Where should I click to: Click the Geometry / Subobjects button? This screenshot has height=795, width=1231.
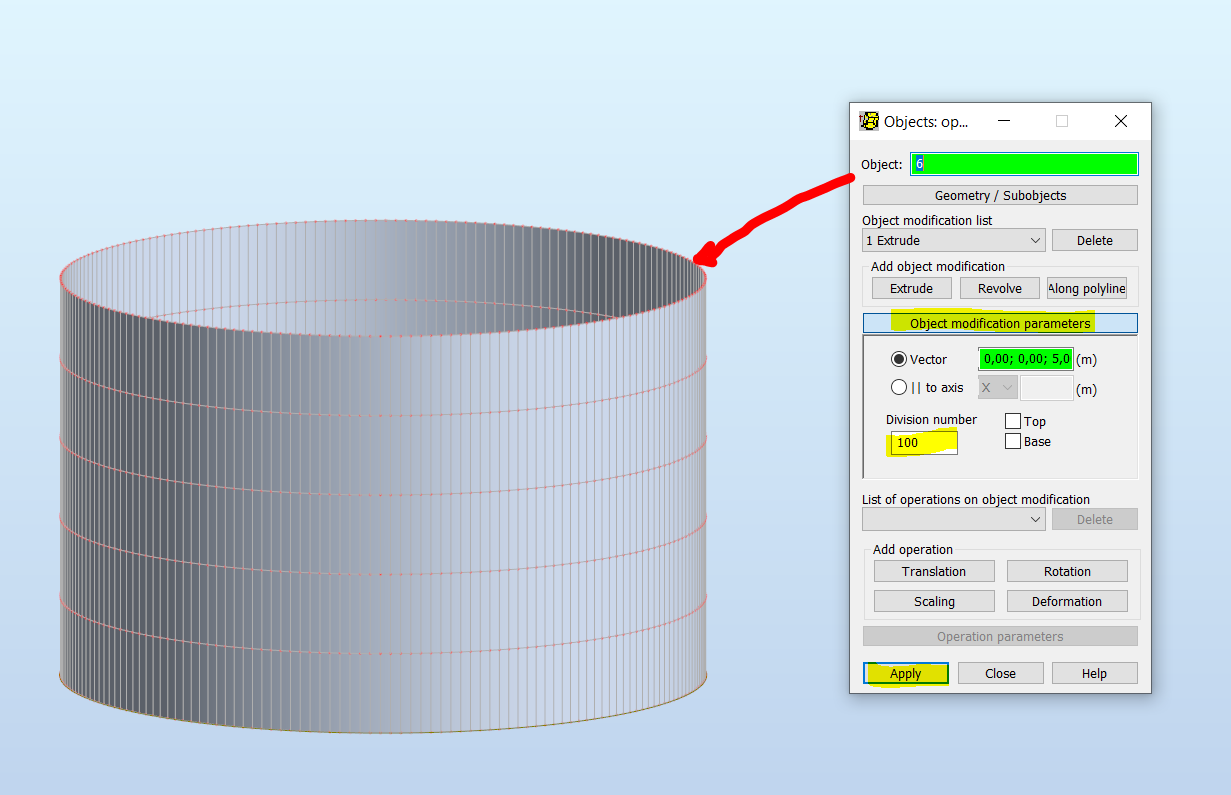point(999,194)
